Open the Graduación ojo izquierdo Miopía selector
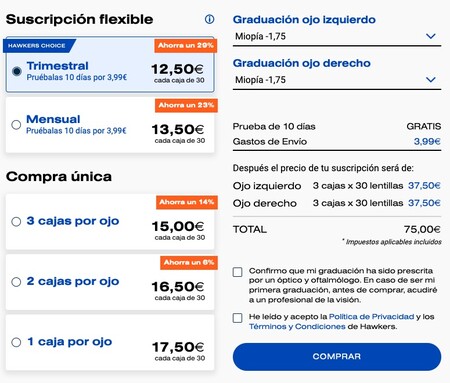This screenshot has width=450, height=383. (x=337, y=36)
